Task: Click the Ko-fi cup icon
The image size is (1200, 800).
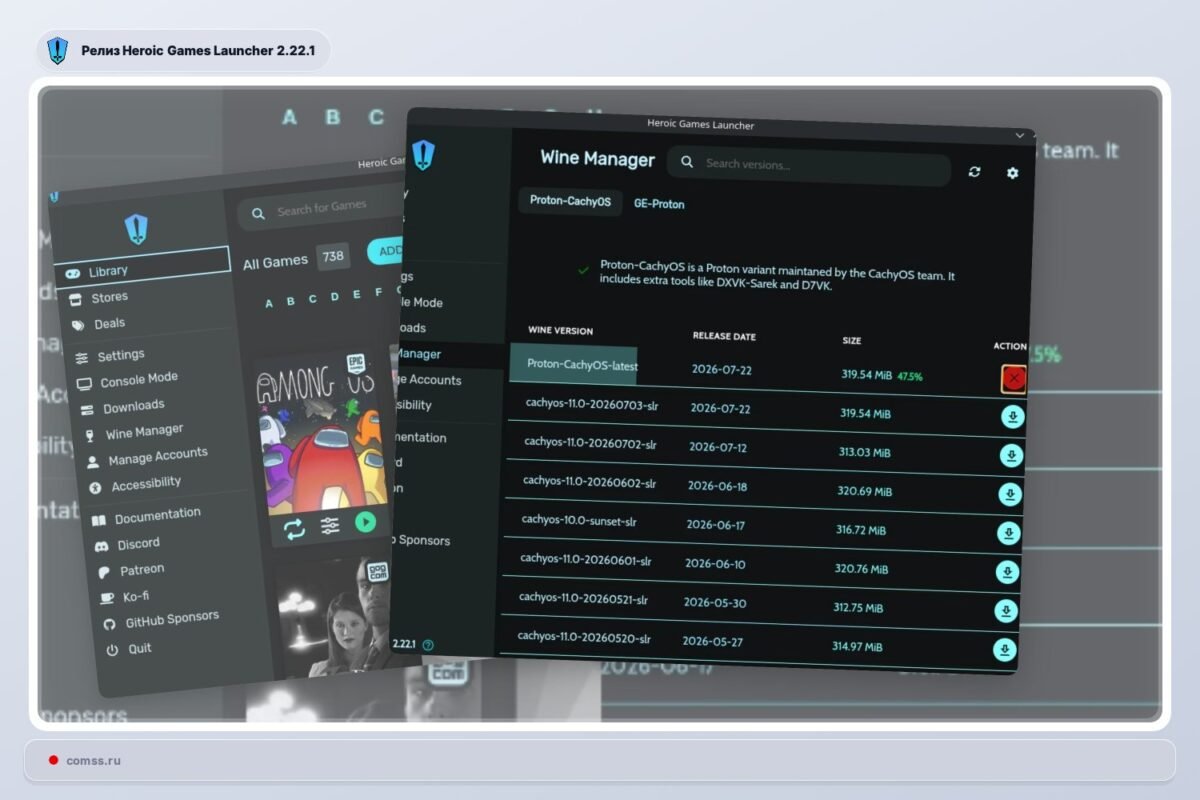Action: coord(107,598)
